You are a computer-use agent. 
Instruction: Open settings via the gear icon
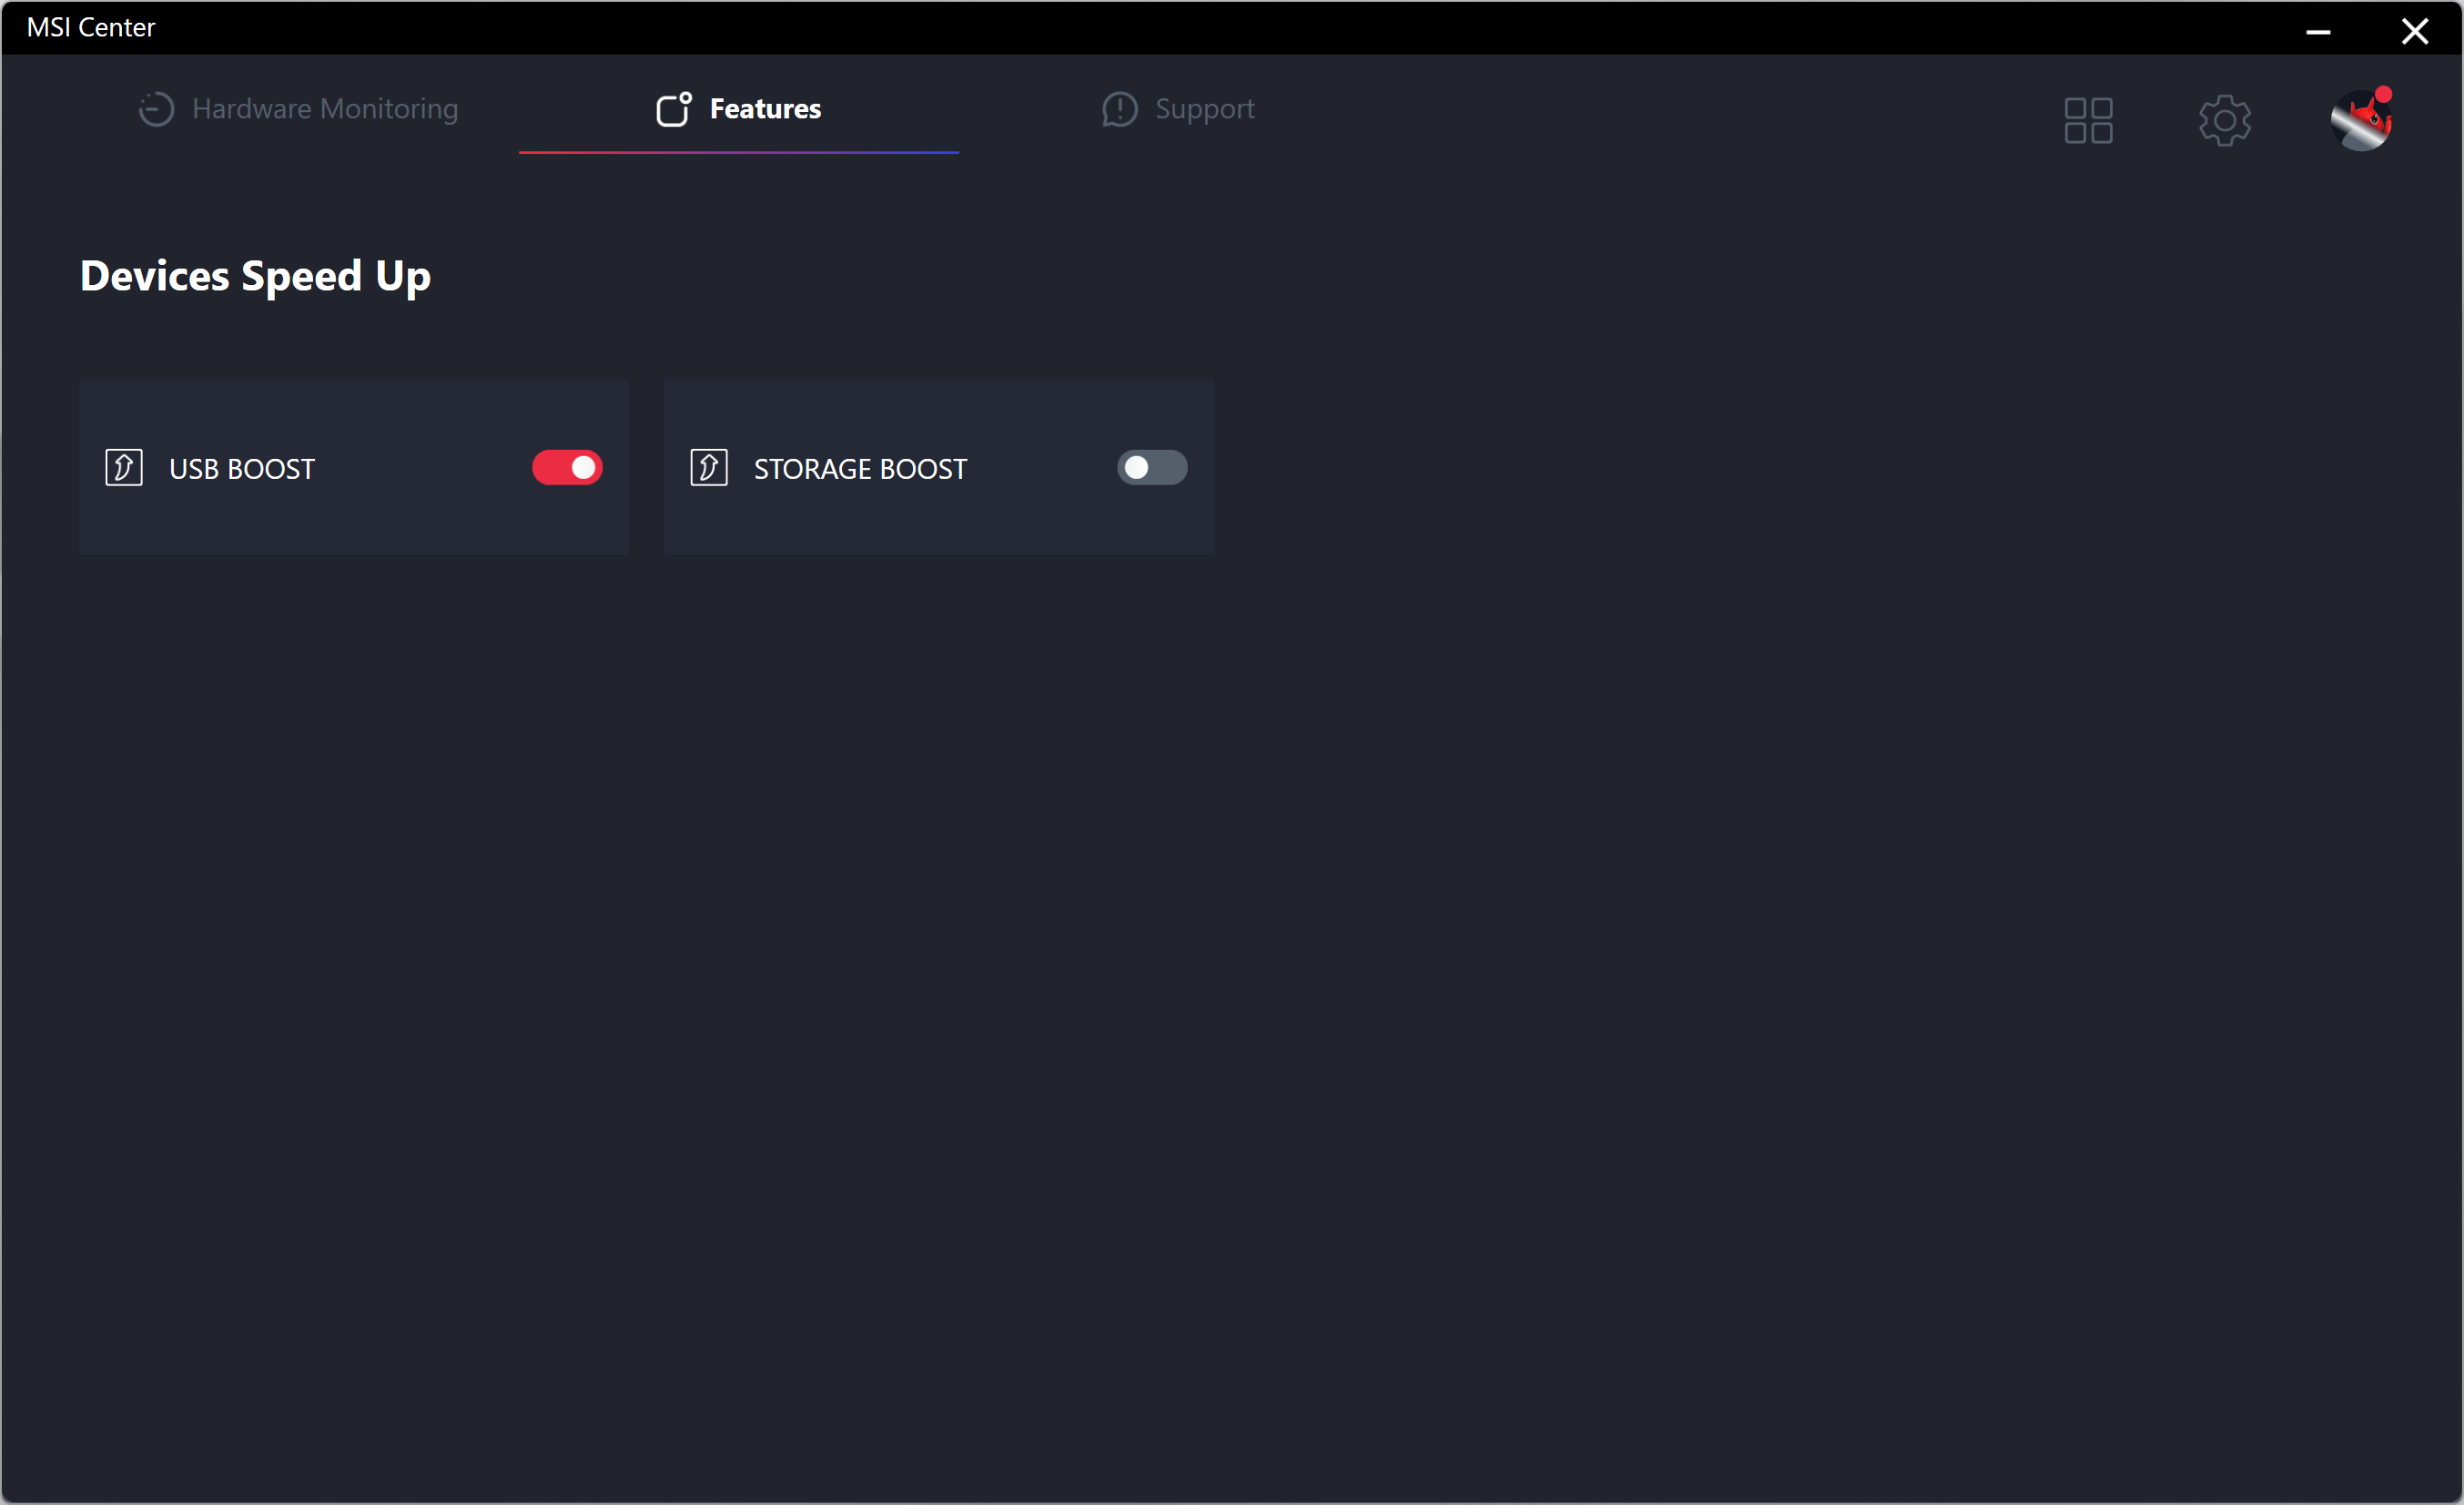pyautogui.click(x=2224, y=121)
